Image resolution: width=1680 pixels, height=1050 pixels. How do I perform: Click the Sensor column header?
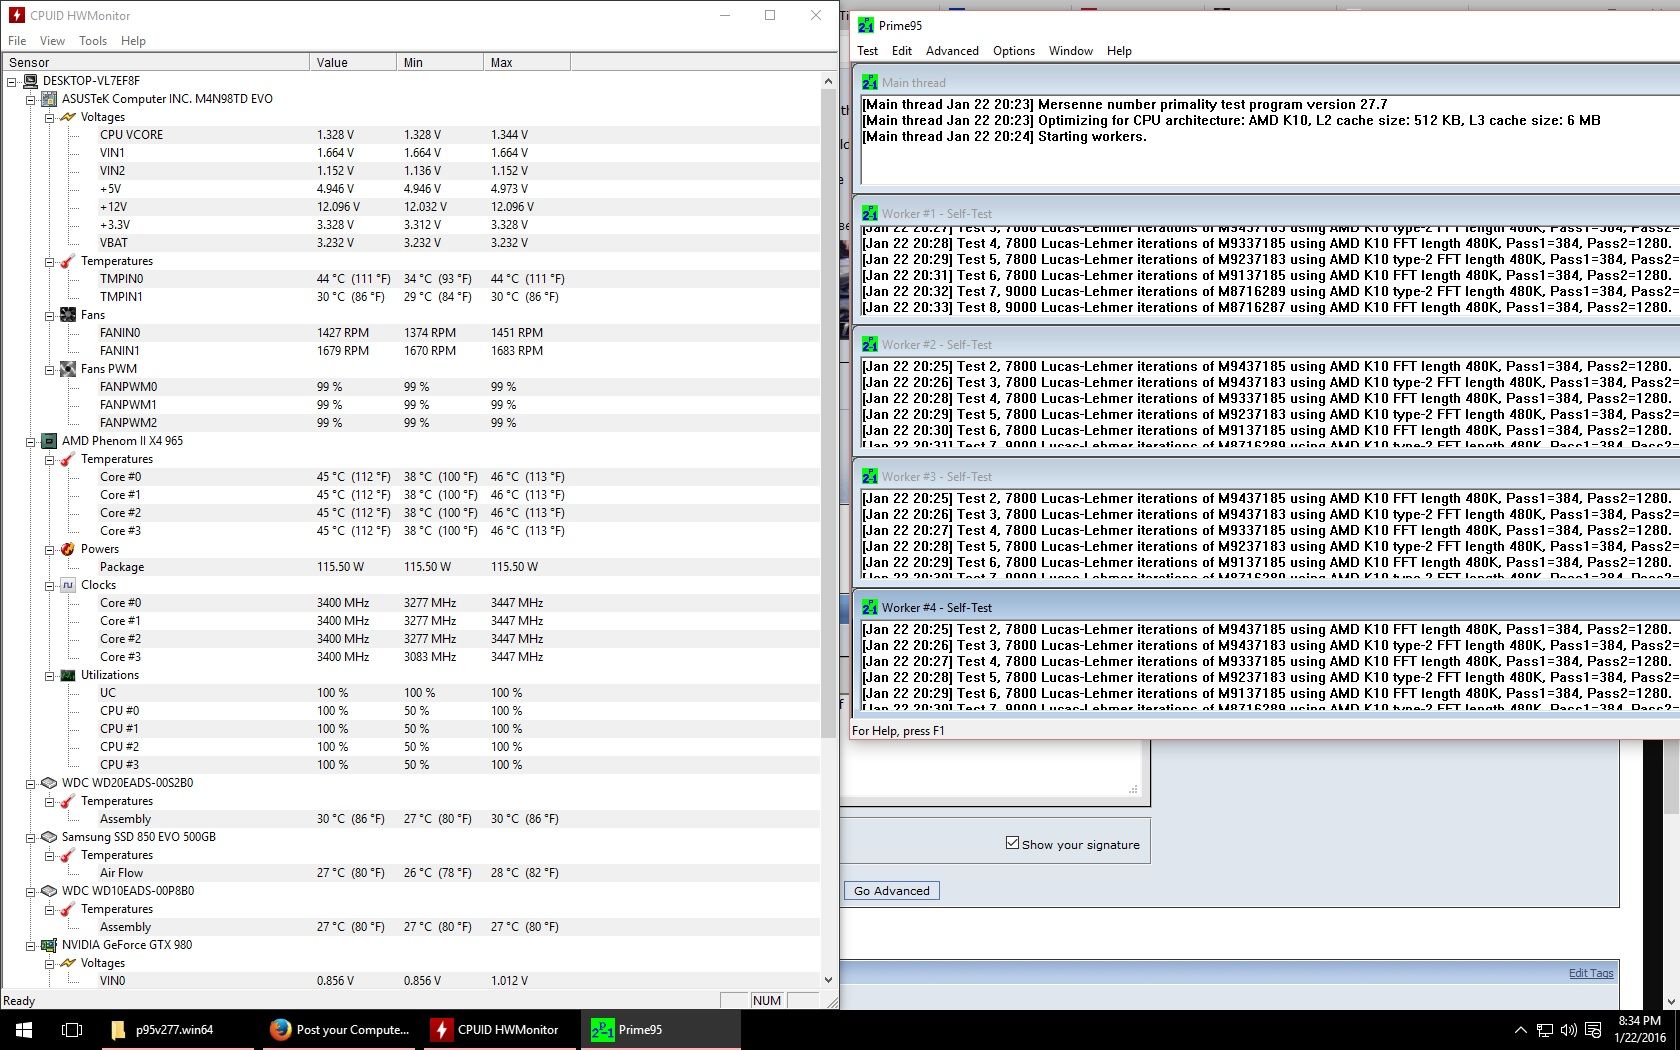click(156, 62)
